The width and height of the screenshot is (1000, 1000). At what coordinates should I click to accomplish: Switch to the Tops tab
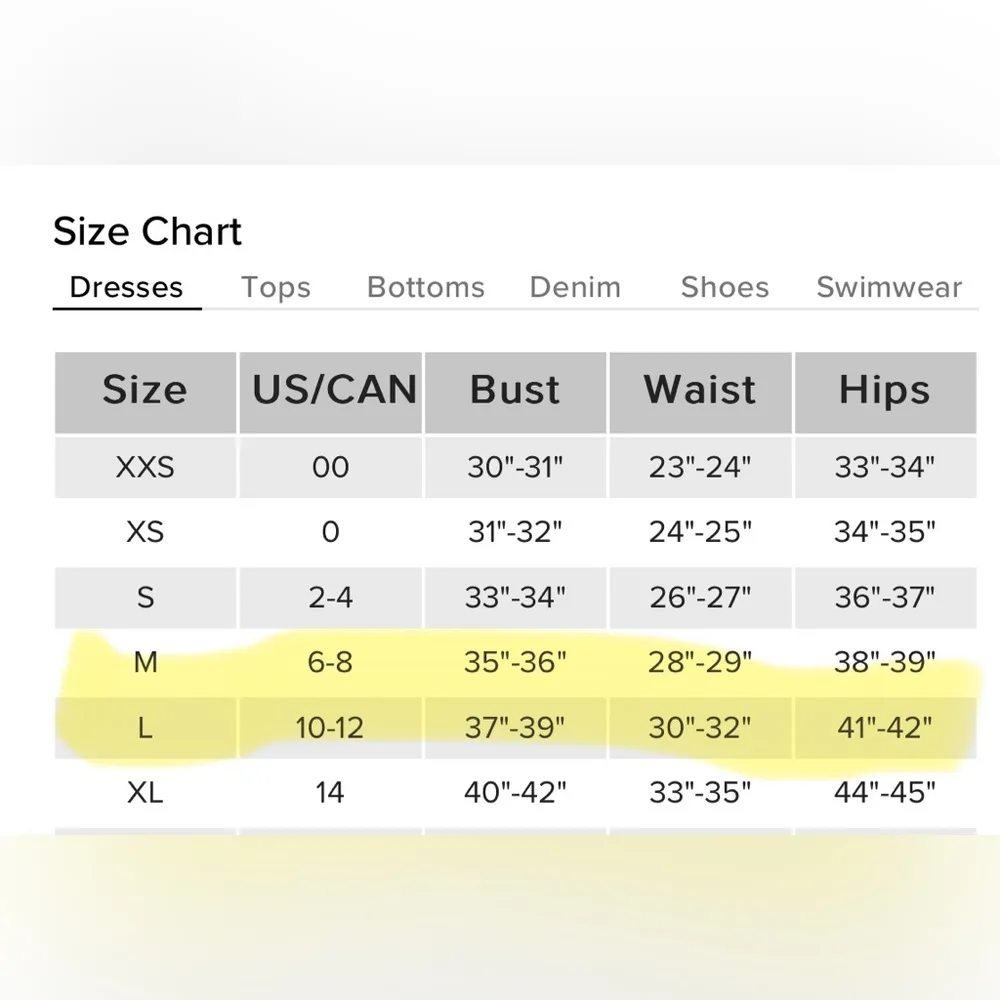tap(276, 288)
